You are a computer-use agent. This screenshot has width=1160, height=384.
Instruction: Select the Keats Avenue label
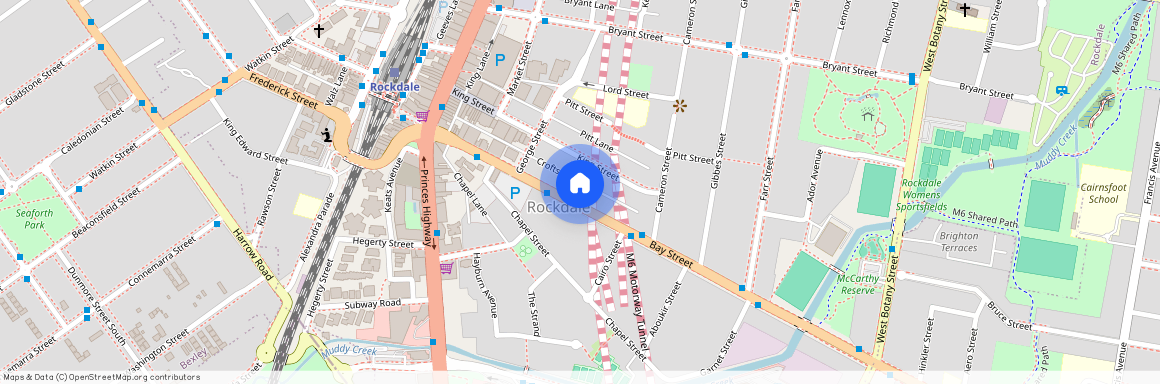pos(393,185)
